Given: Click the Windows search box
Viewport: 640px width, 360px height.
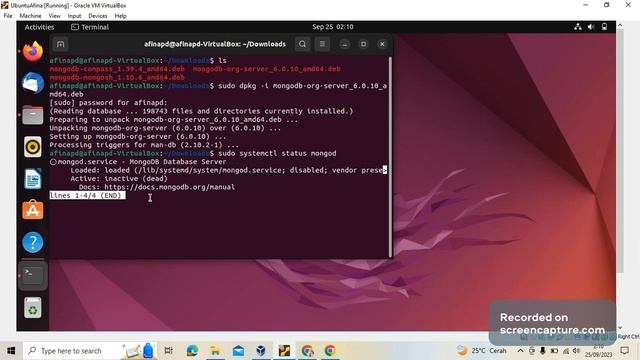Looking at the screenshot, I should (91, 351).
